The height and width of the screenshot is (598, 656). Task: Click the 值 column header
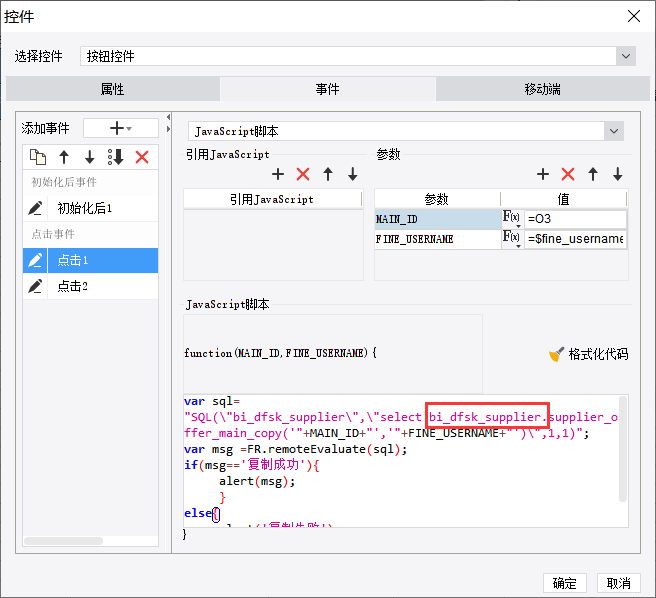564,199
